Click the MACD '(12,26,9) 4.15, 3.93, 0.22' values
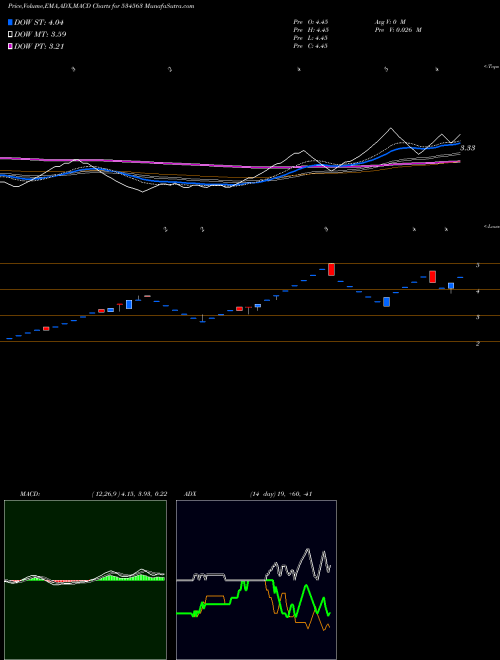The width and height of the screenshot is (500, 660). (x=130, y=494)
